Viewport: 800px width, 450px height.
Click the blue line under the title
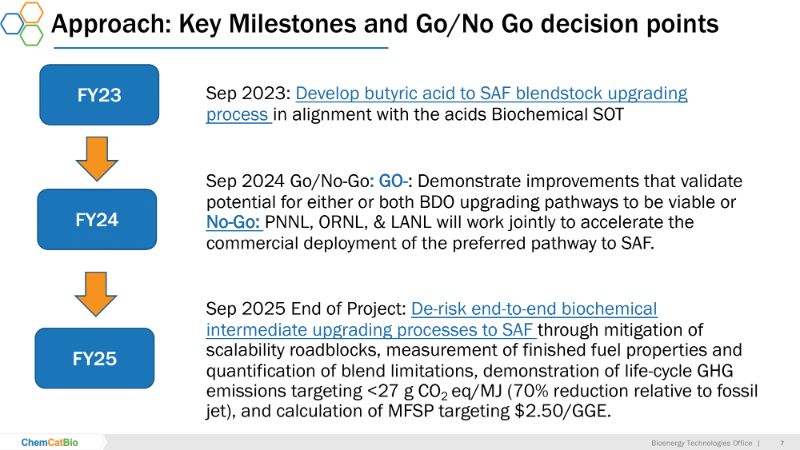(220, 47)
